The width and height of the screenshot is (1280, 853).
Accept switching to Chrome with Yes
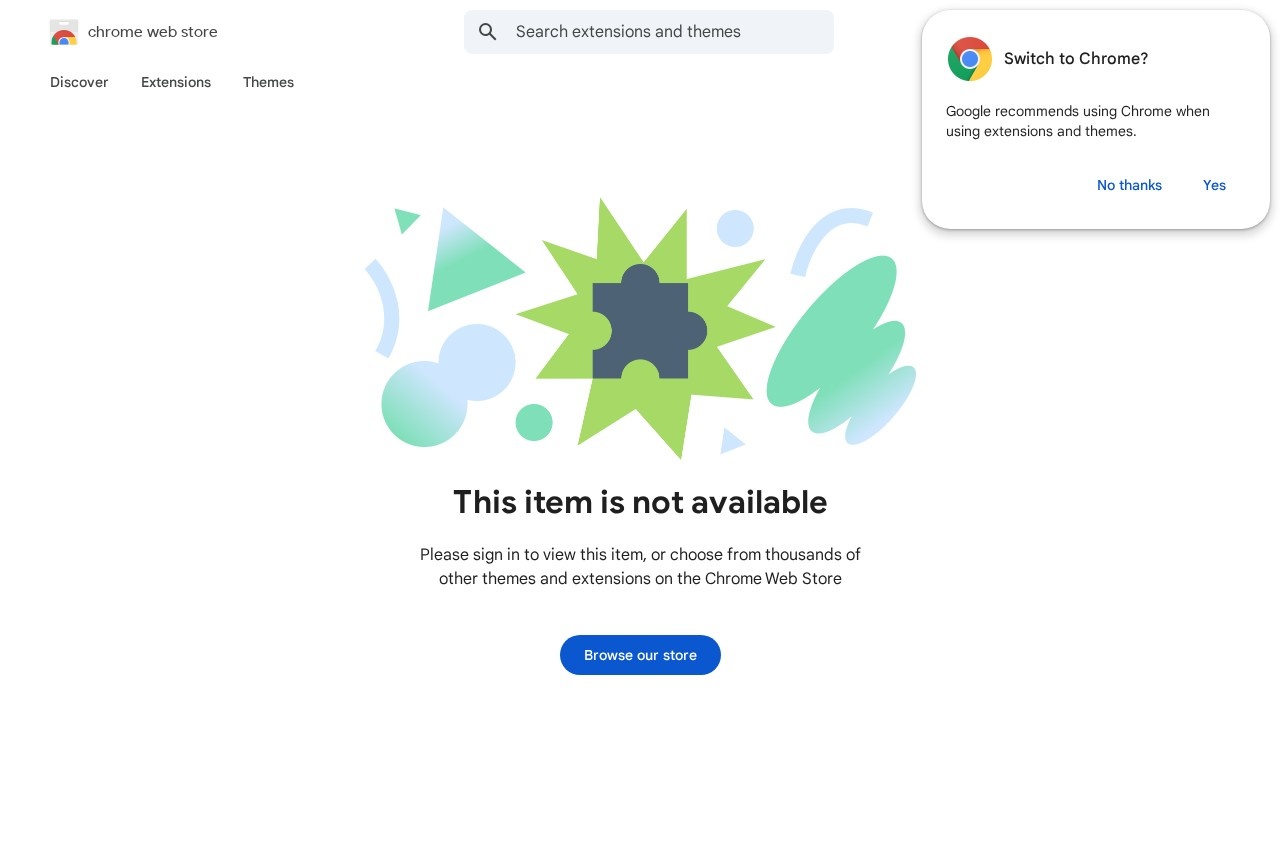point(1214,185)
